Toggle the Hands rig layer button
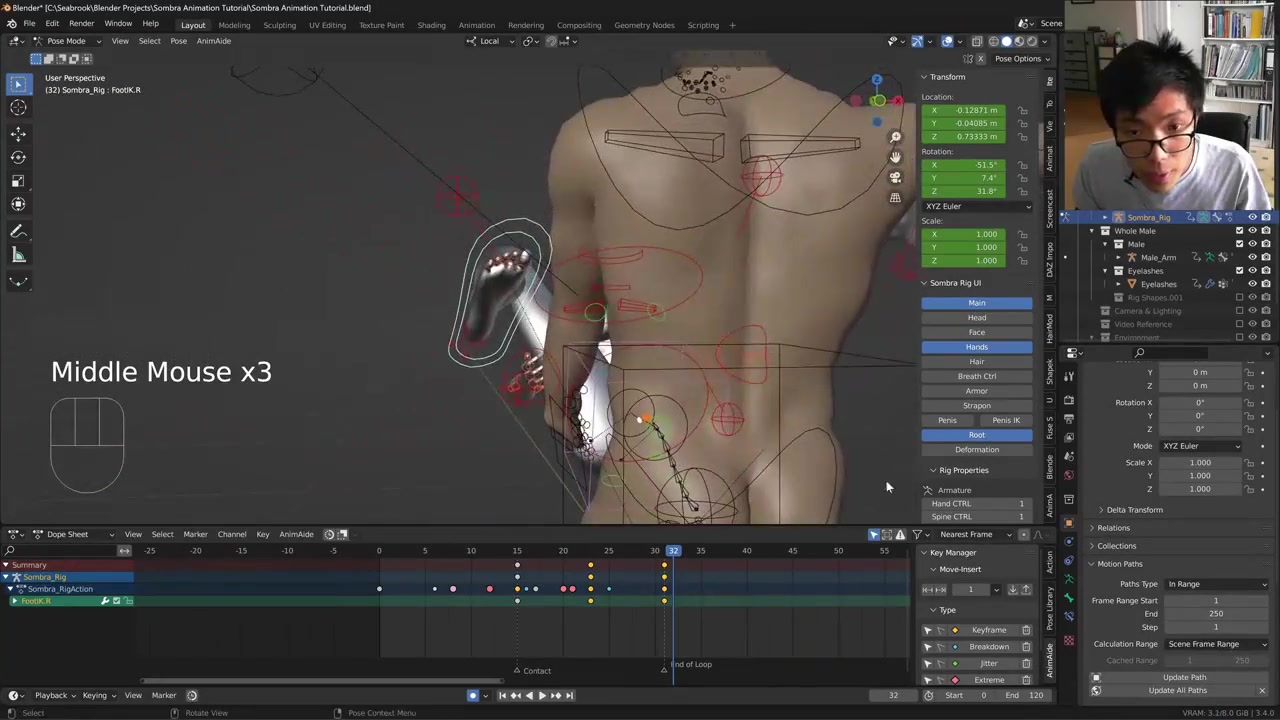Image resolution: width=1280 pixels, height=720 pixels. coord(976,347)
